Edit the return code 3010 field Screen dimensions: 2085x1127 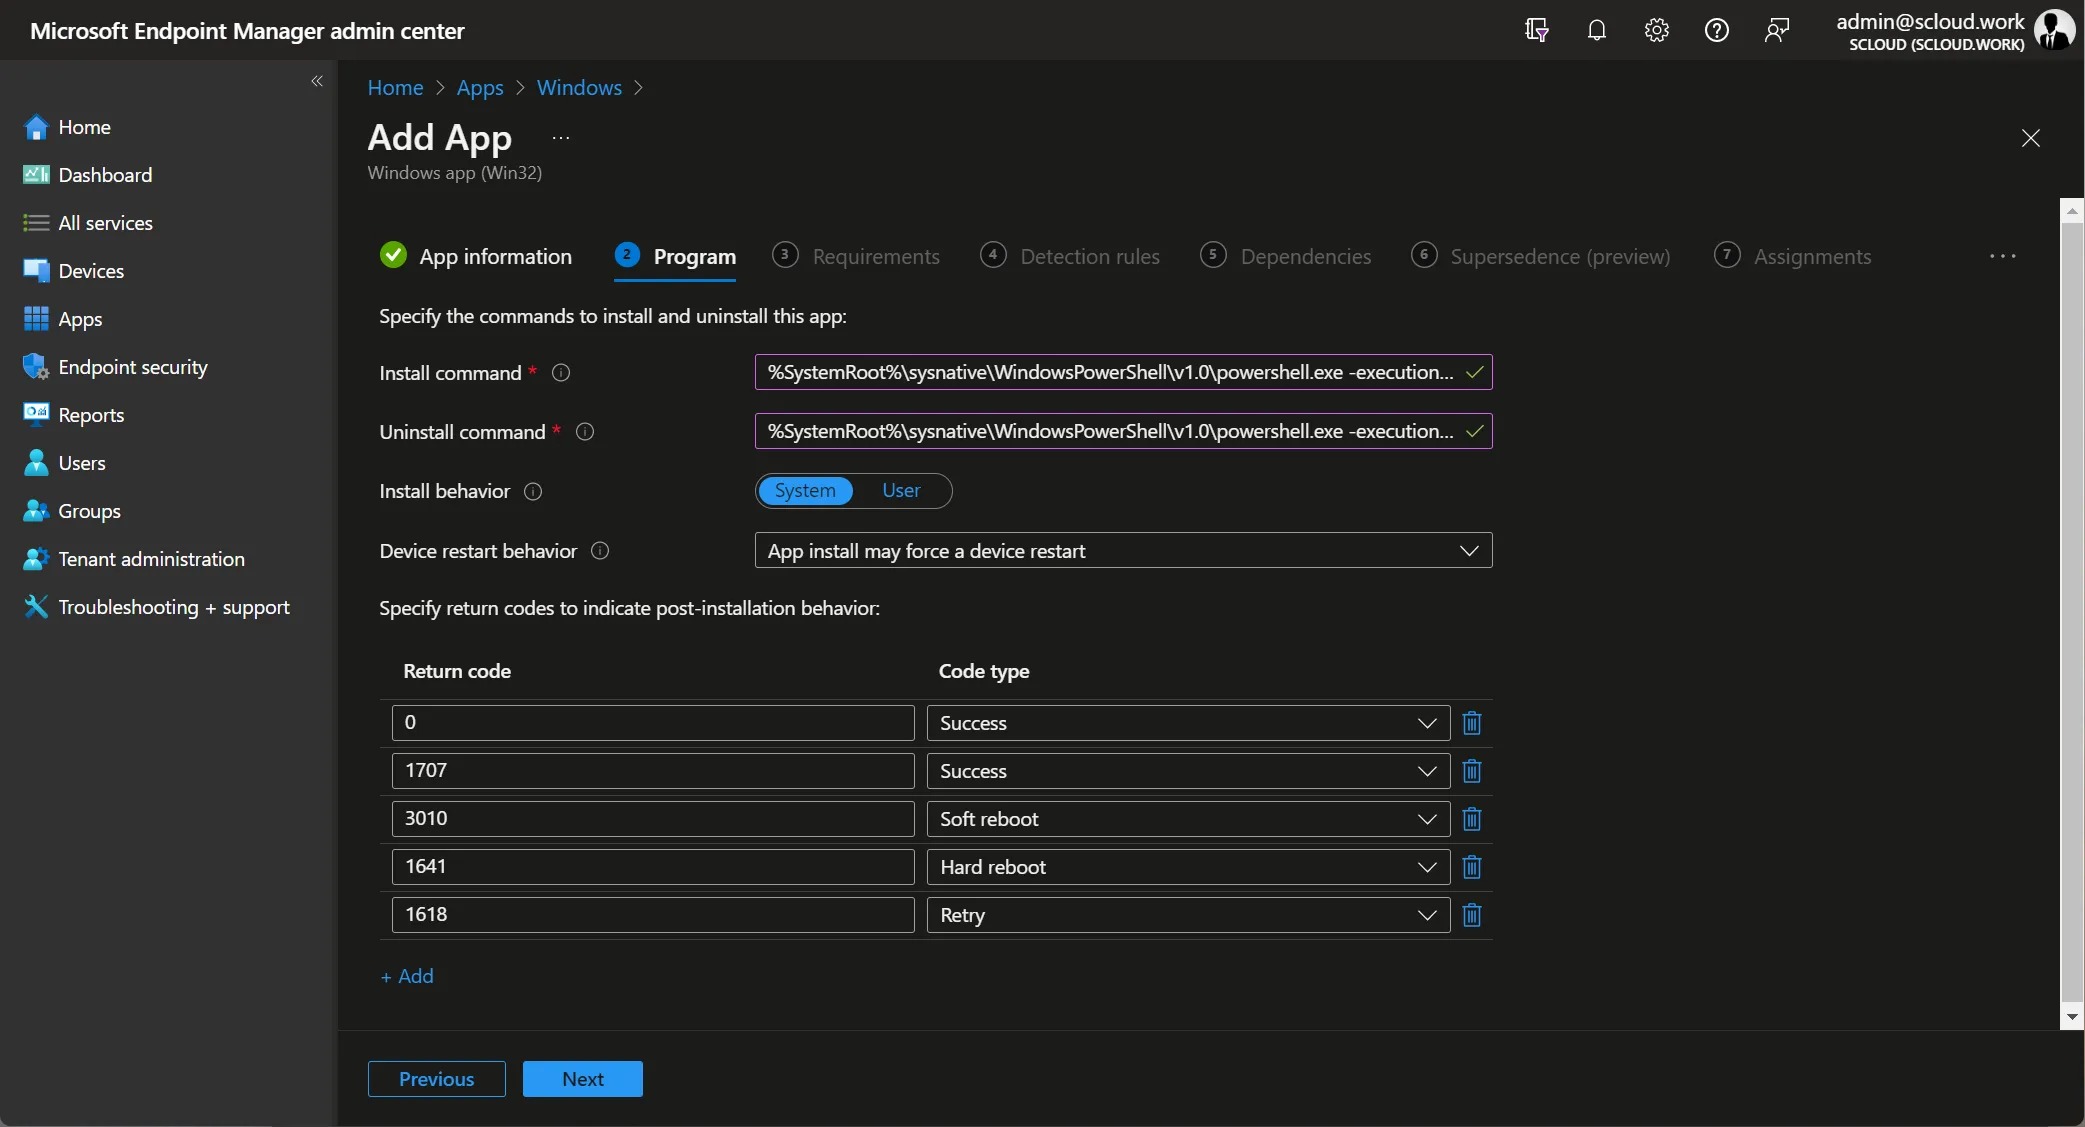653,819
